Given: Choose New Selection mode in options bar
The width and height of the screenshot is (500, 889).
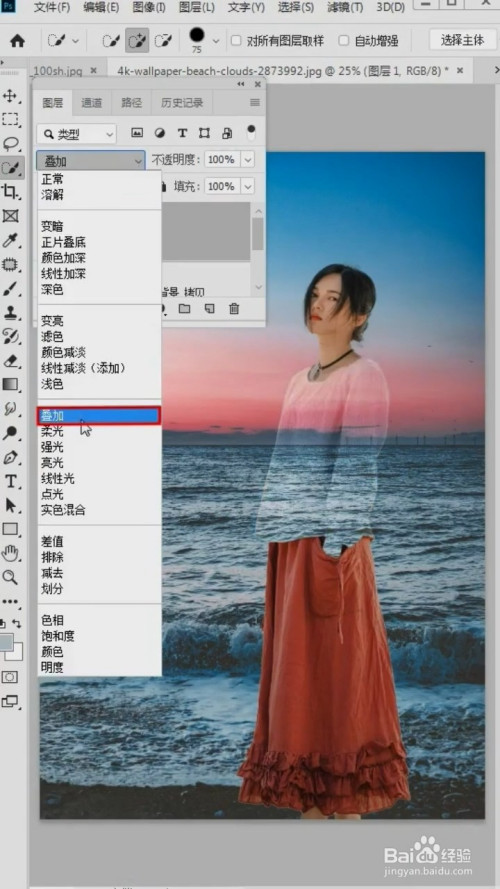Looking at the screenshot, I should tap(111, 41).
